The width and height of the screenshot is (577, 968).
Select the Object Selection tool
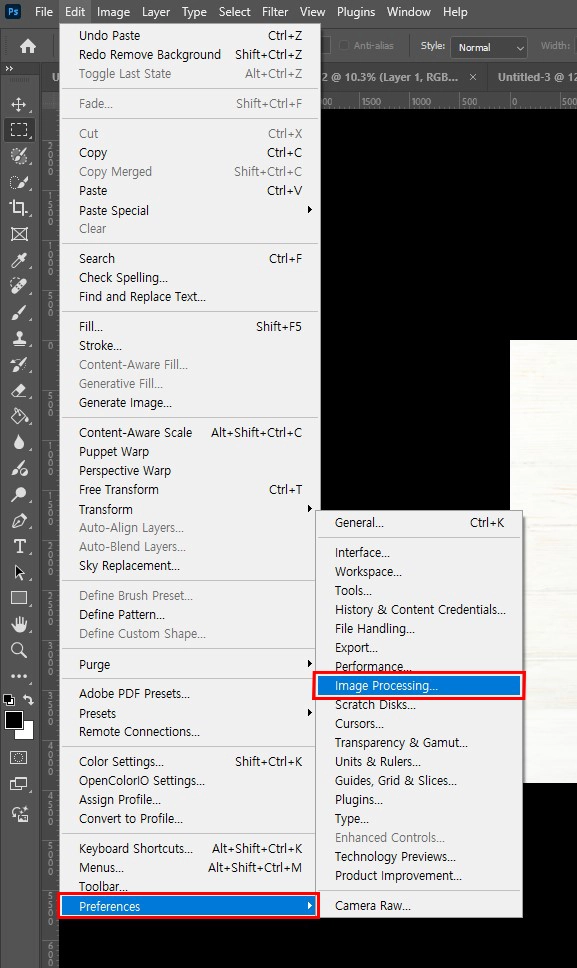point(19,156)
